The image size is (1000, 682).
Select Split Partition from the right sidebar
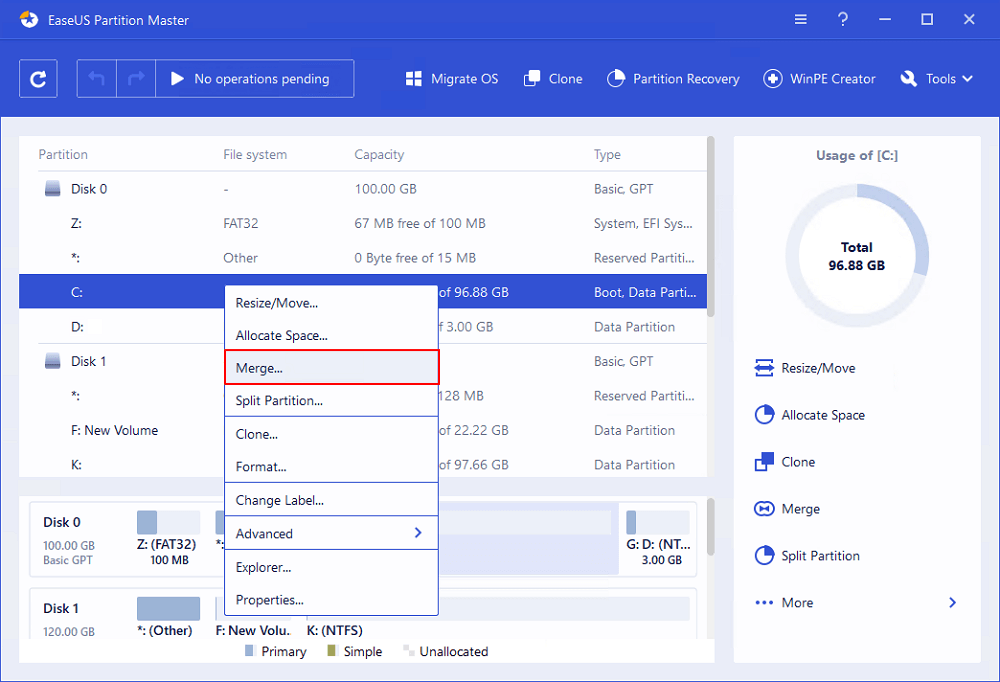pos(817,555)
